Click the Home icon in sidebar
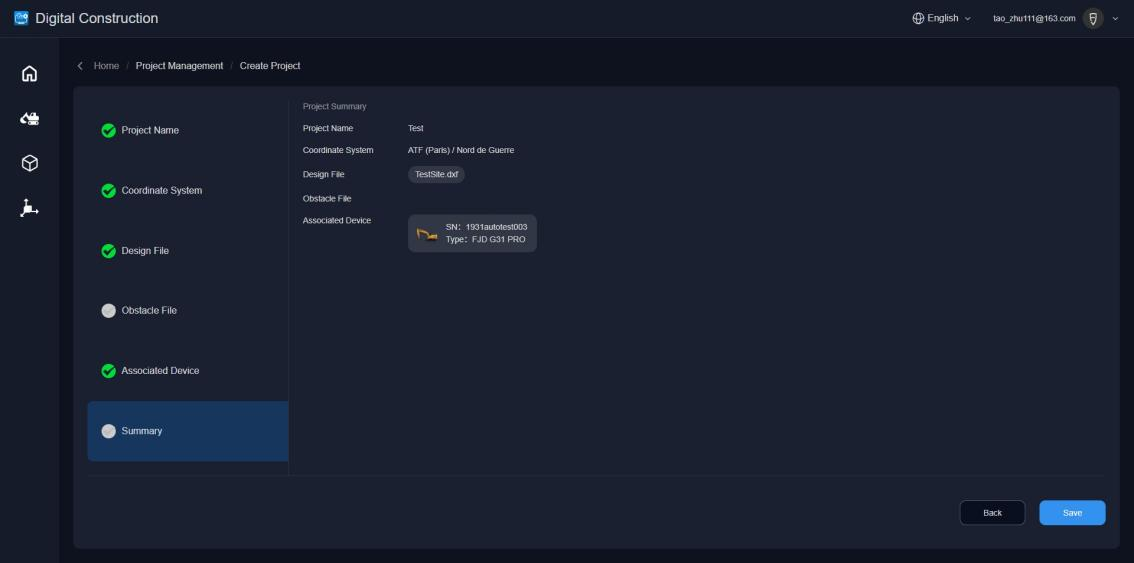This screenshot has width=1134, height=563. coord(29,74)
